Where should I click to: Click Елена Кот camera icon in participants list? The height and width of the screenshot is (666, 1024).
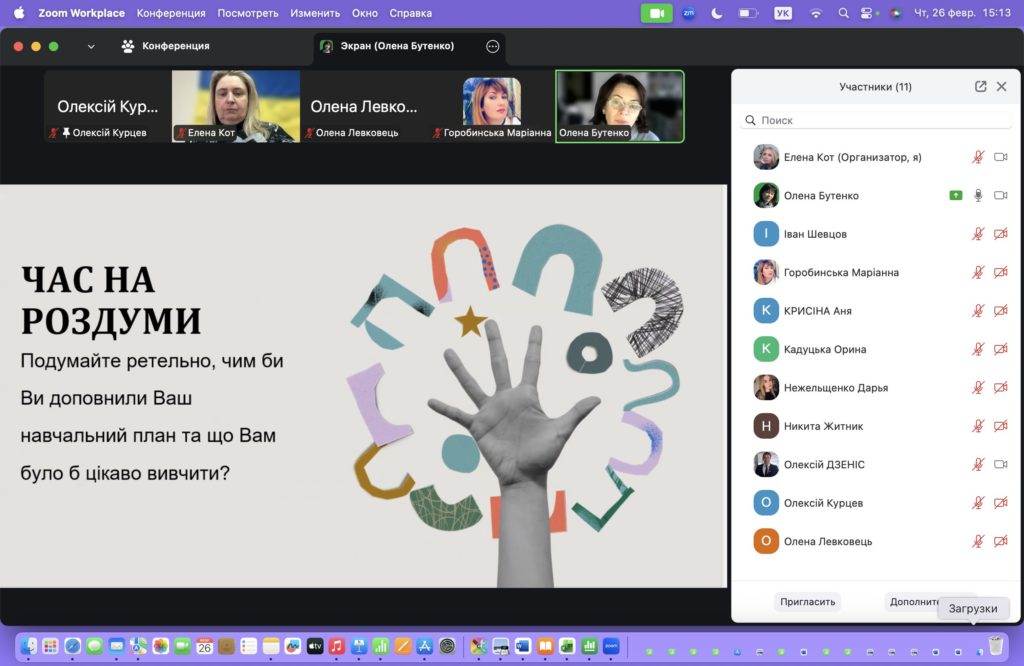pyautogui.click(x=1000, y=157)
